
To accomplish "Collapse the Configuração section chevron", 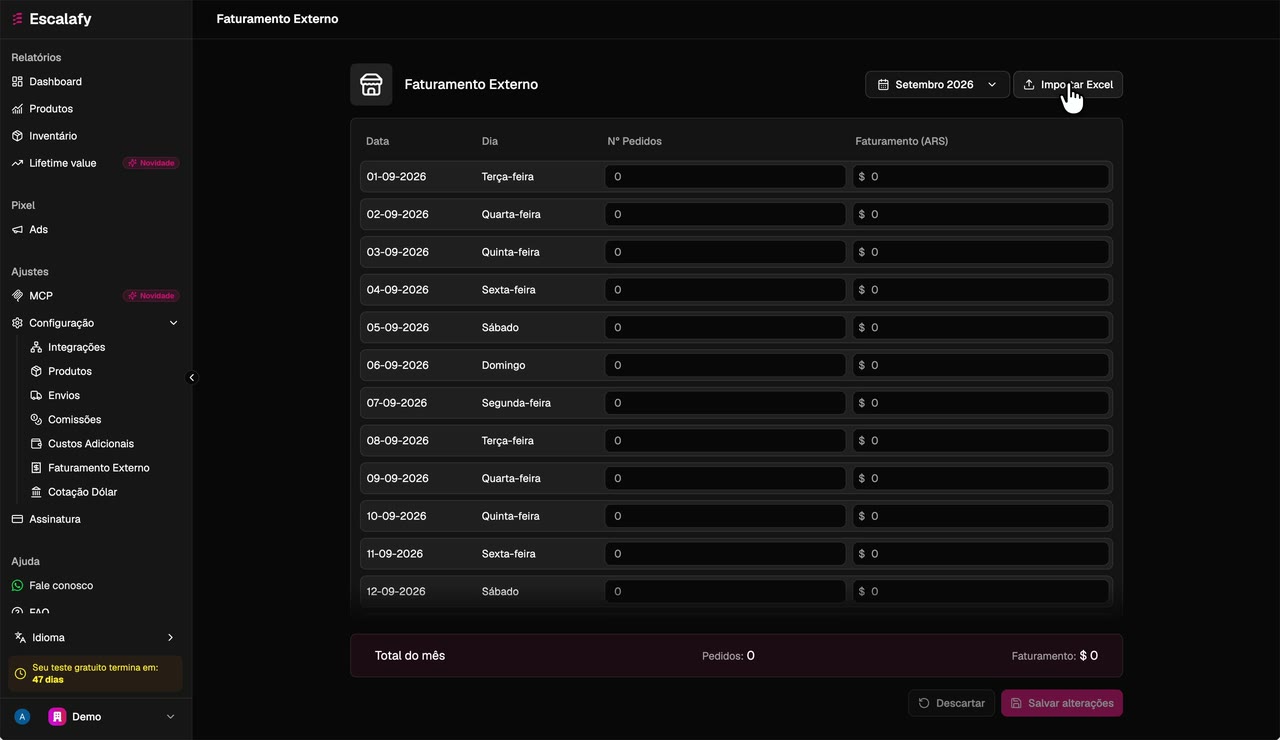I will (173, 323).
